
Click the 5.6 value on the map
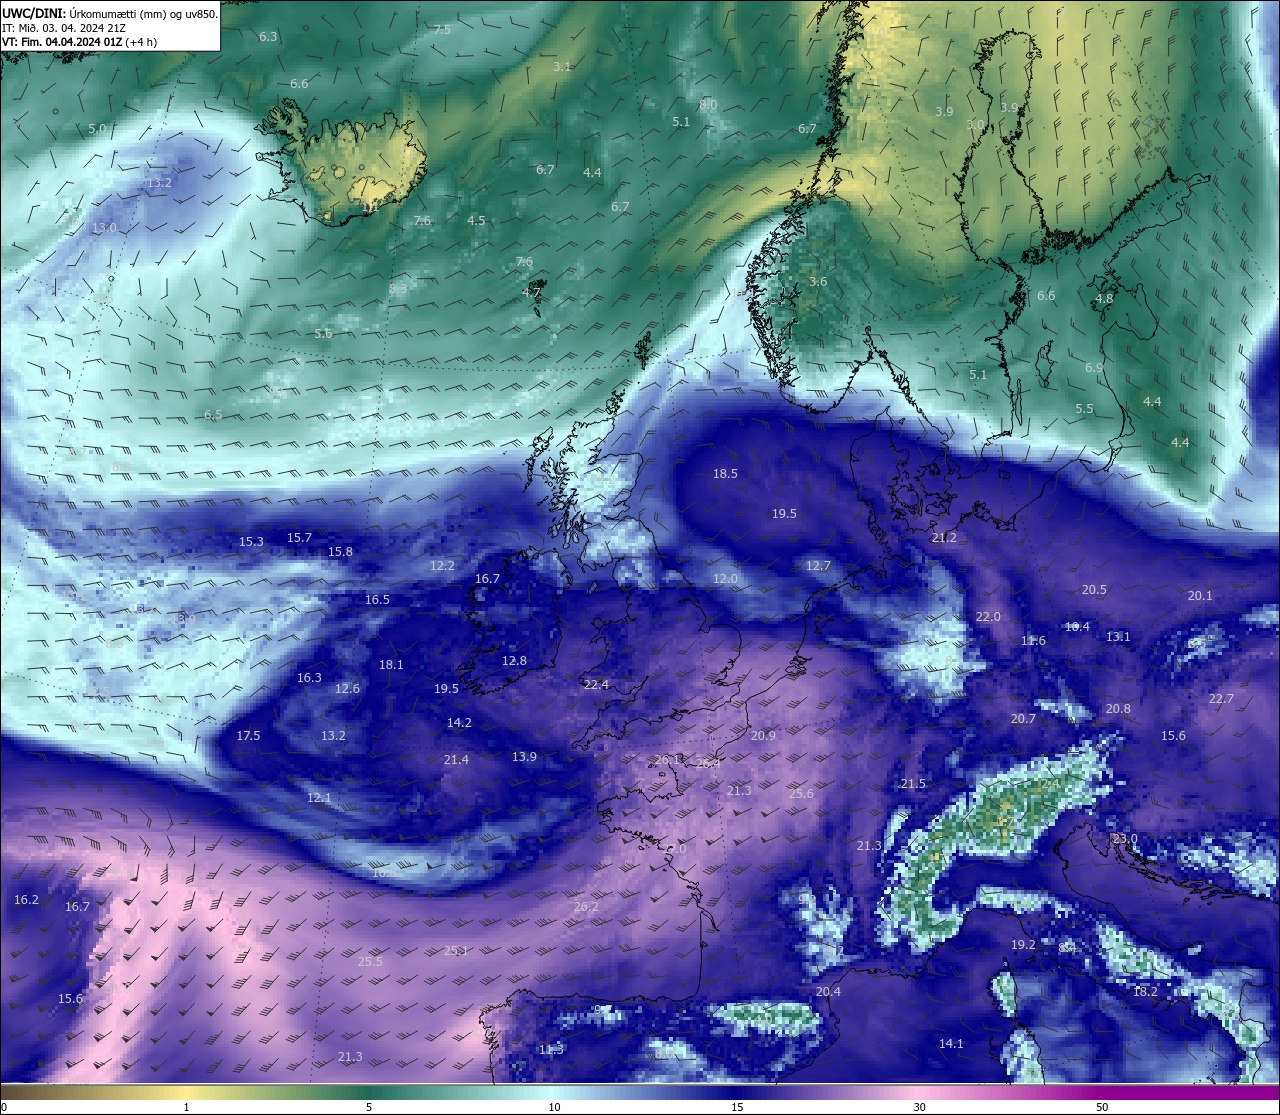click(x=323, y=334)
